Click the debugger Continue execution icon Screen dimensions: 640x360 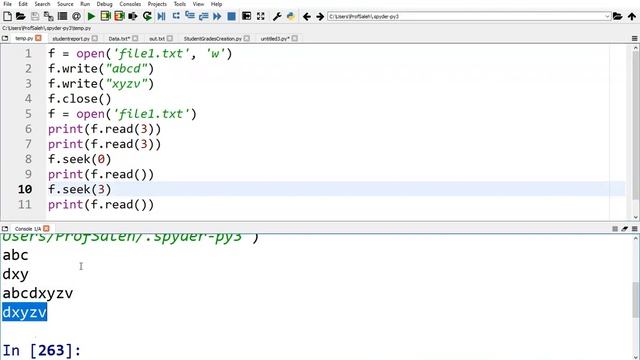[x=217, y=16]
